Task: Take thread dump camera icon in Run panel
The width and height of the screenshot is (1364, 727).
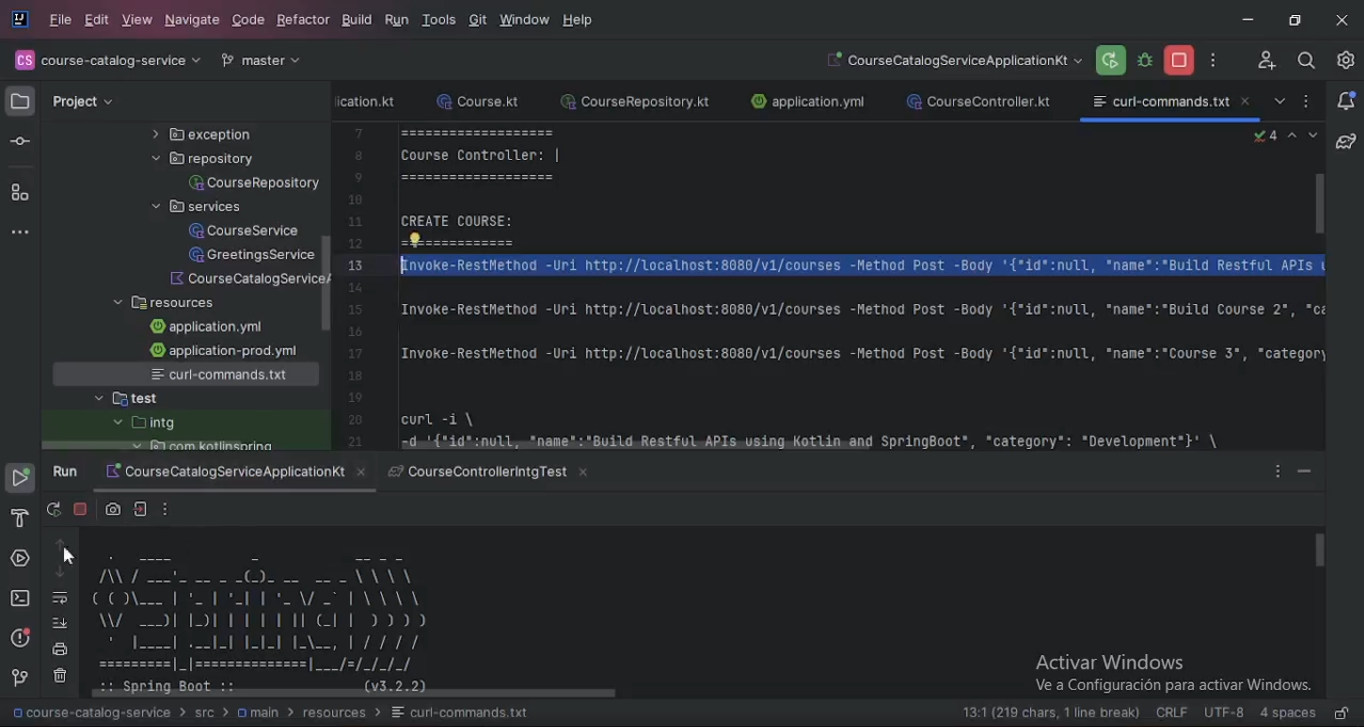Action: point(113,509)
